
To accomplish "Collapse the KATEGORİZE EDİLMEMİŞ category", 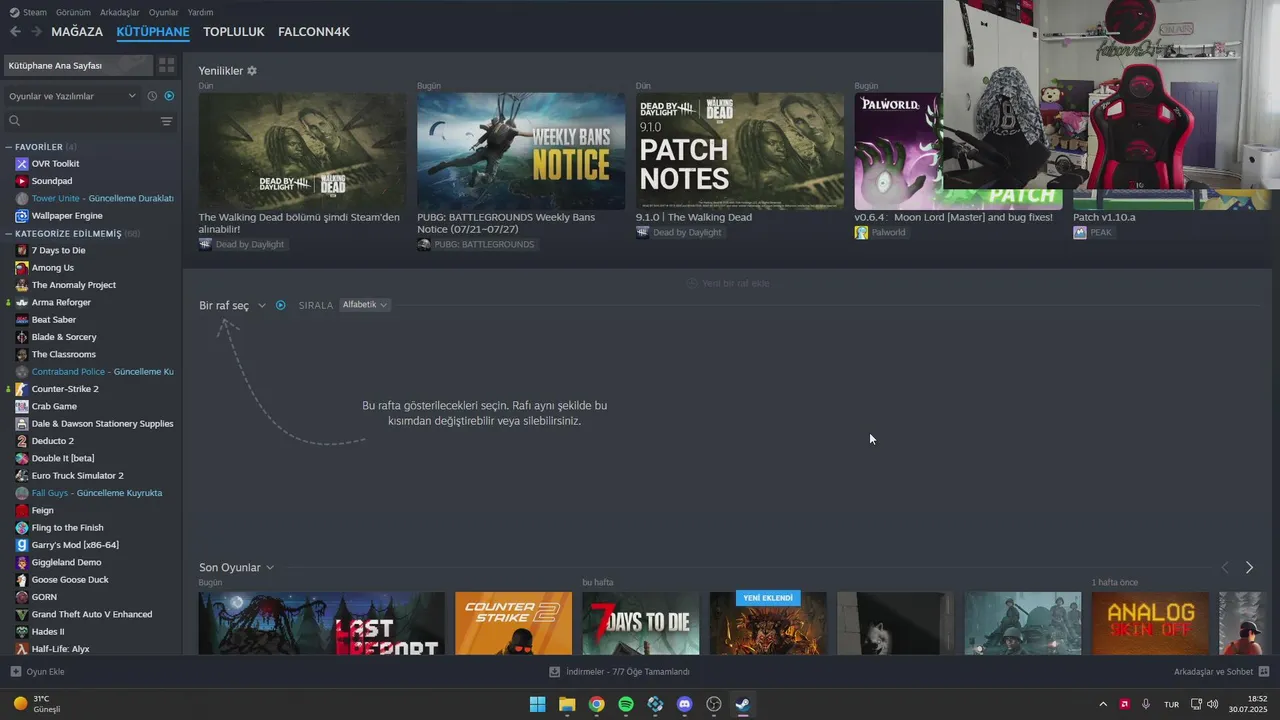I will point(10,234).
